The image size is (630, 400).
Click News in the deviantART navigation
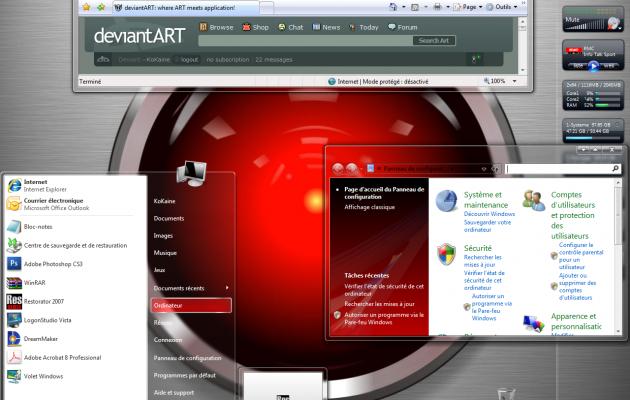(x=326, y=27)
